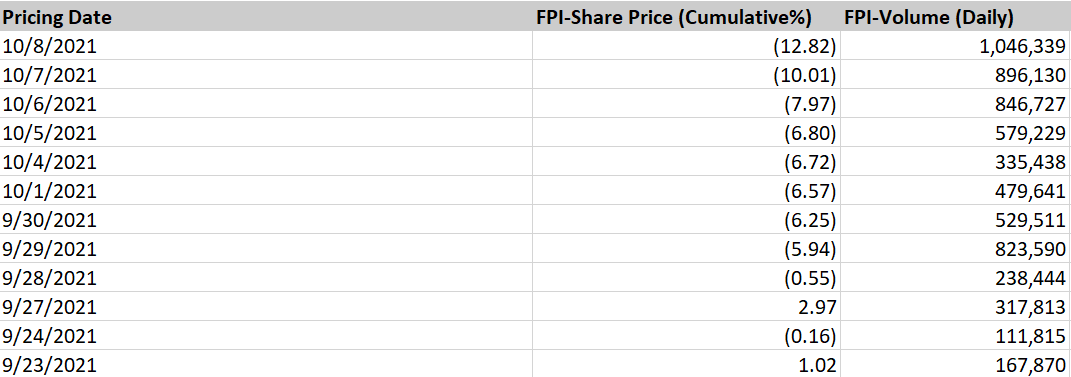Select the Pricing Date header cell
Viewport: 1071px width, 377px height.
[x=266, y=16]
